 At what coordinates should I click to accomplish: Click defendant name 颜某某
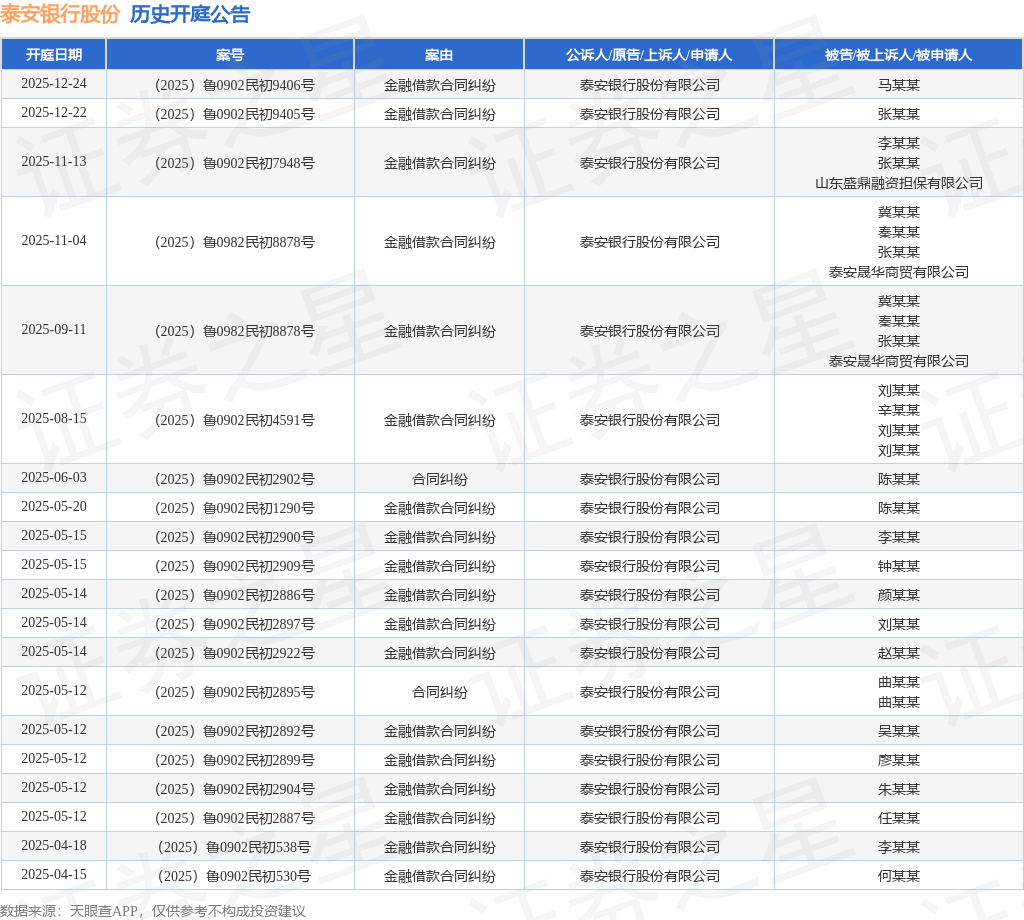pyautogui.click(x=899, y=595)
